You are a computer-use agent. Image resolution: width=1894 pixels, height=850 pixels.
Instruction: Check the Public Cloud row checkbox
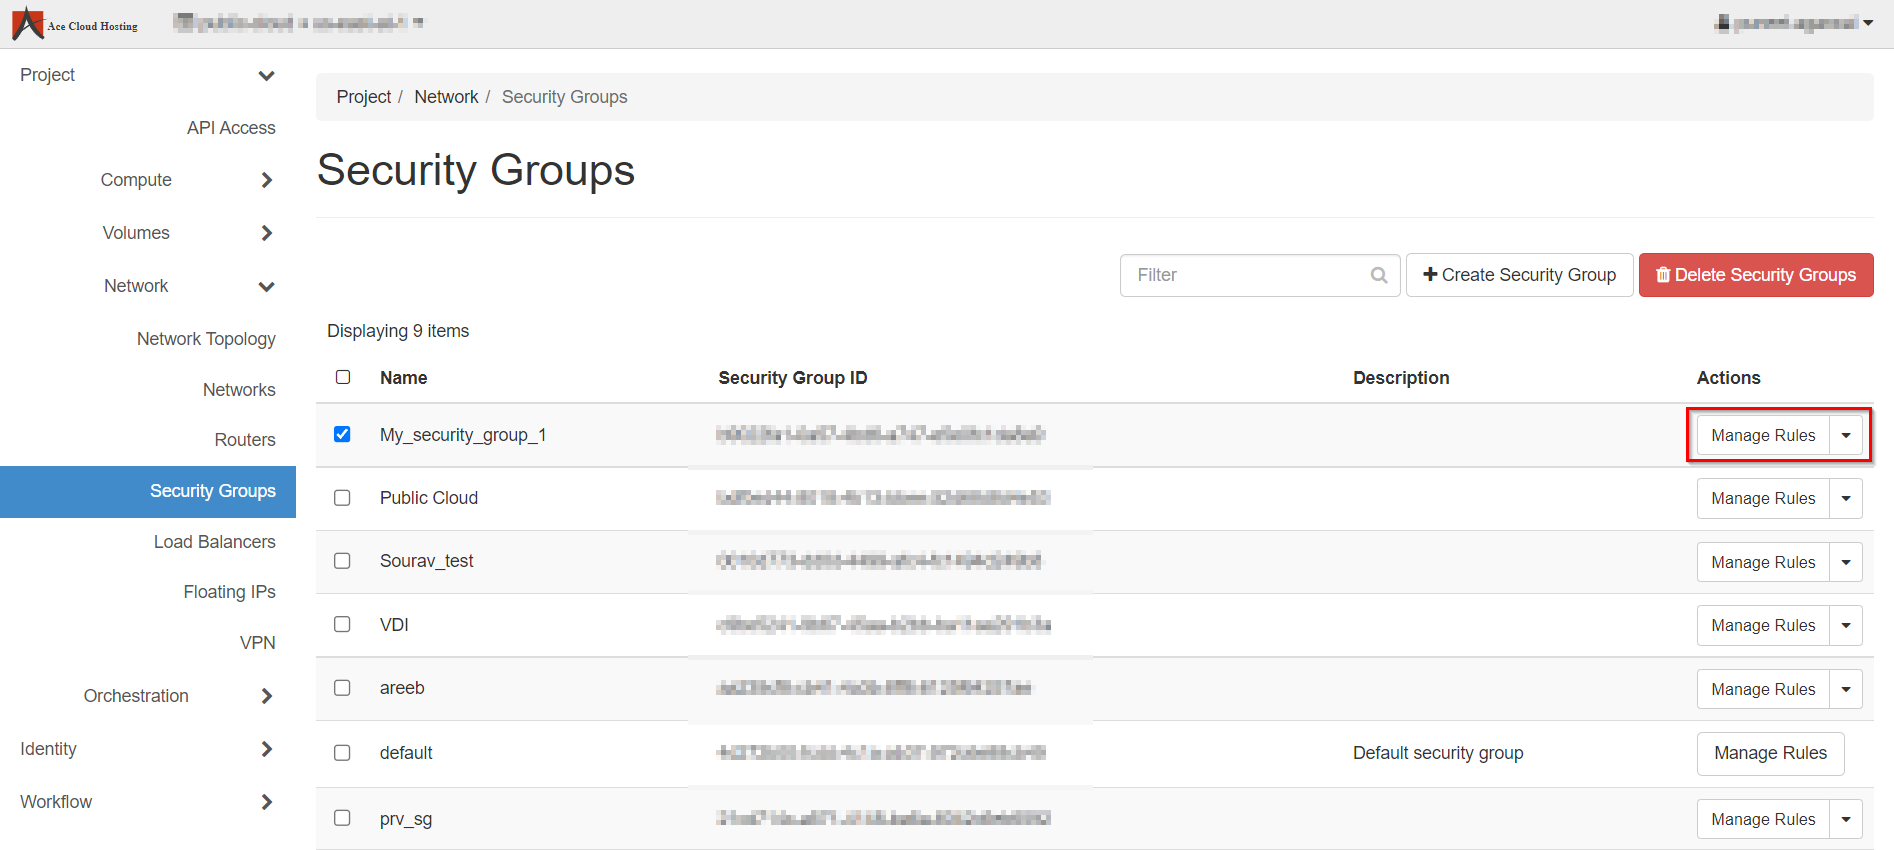342,498
